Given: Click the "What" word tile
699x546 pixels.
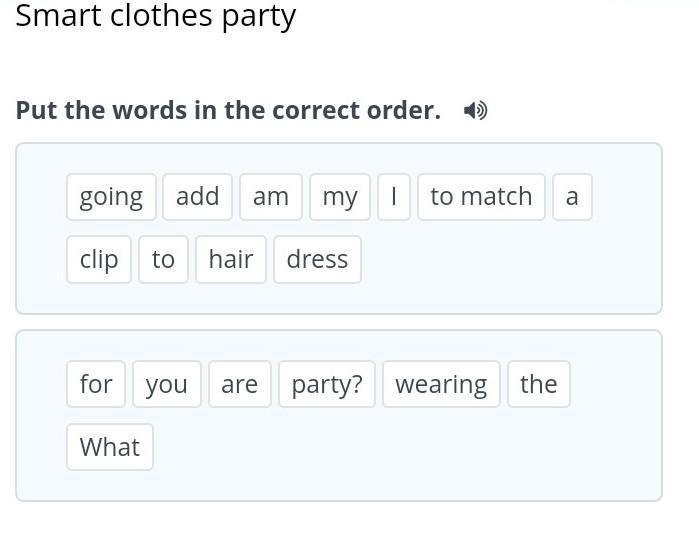Looking at the screenshot, I should (110, 447).
